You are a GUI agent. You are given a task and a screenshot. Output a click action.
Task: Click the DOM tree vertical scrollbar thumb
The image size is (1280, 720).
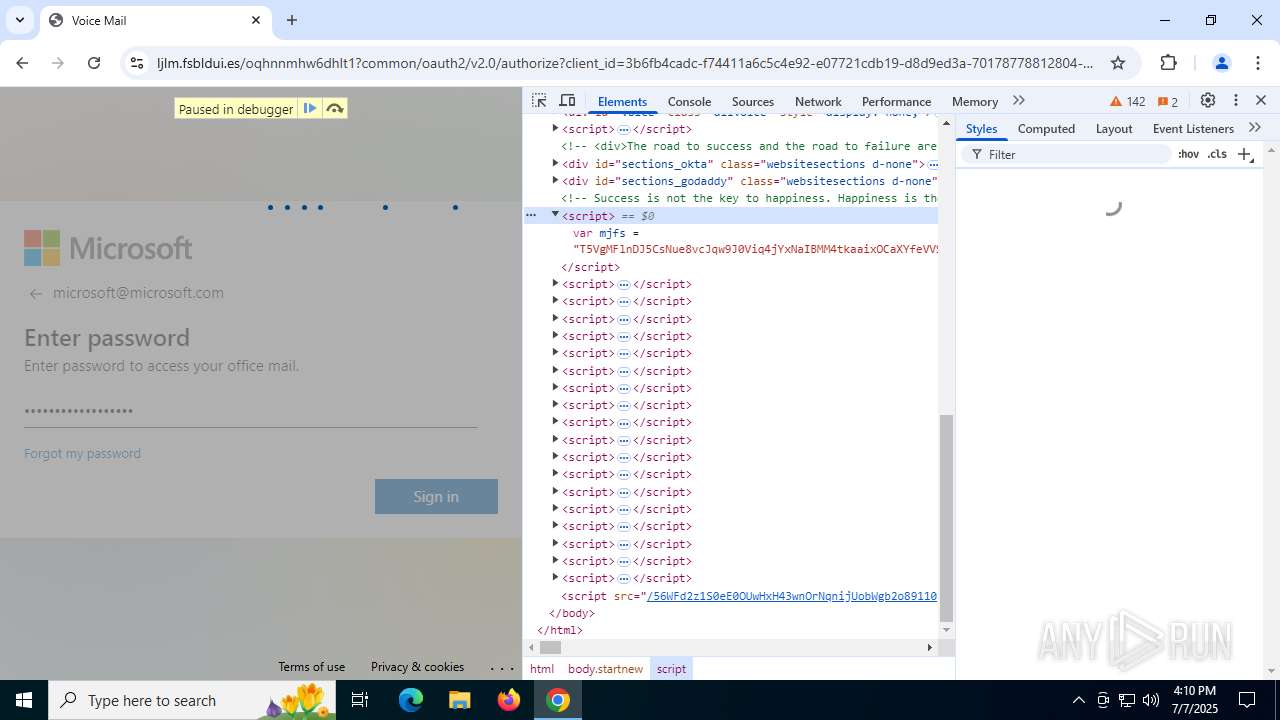946,518
